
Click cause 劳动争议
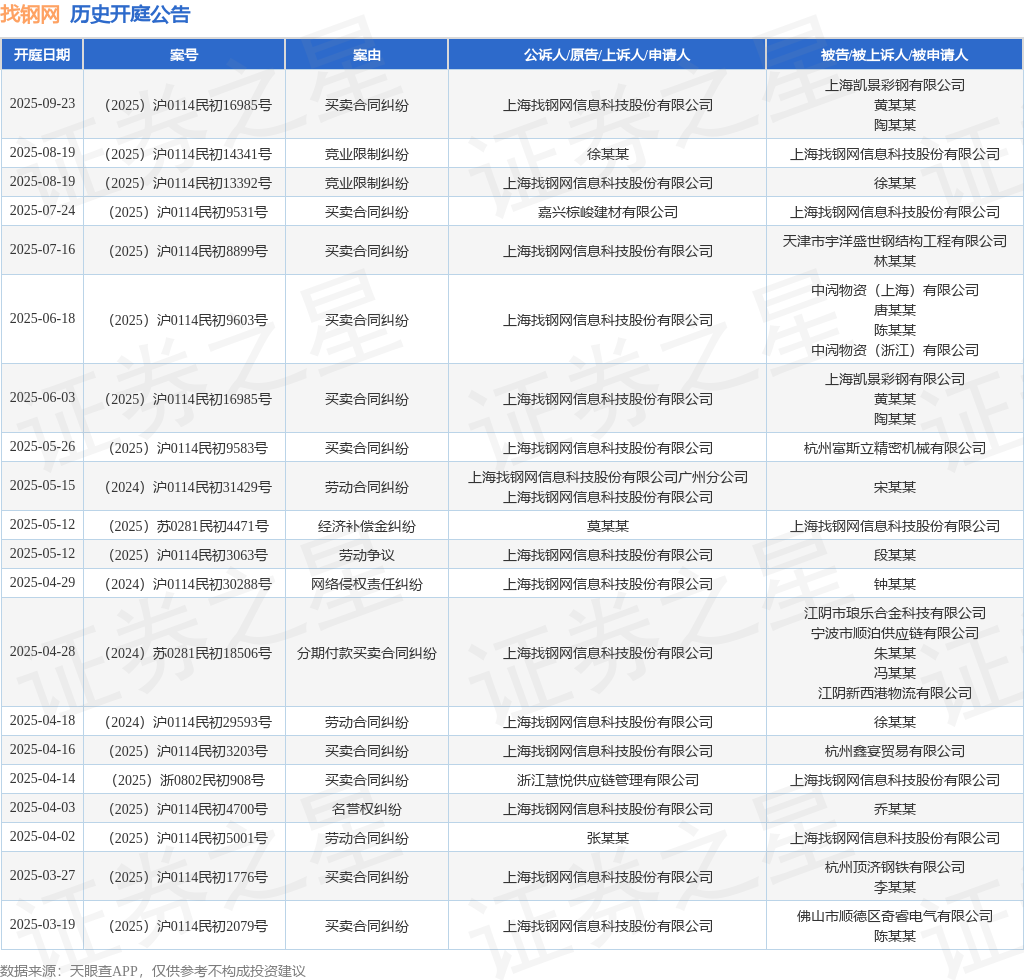pyautogui.click(x=366, y=555)
